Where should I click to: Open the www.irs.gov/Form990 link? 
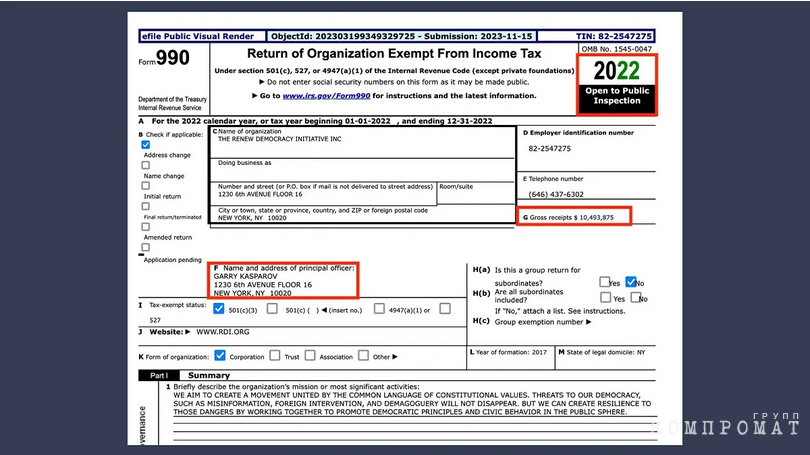[x=326, y=96]
